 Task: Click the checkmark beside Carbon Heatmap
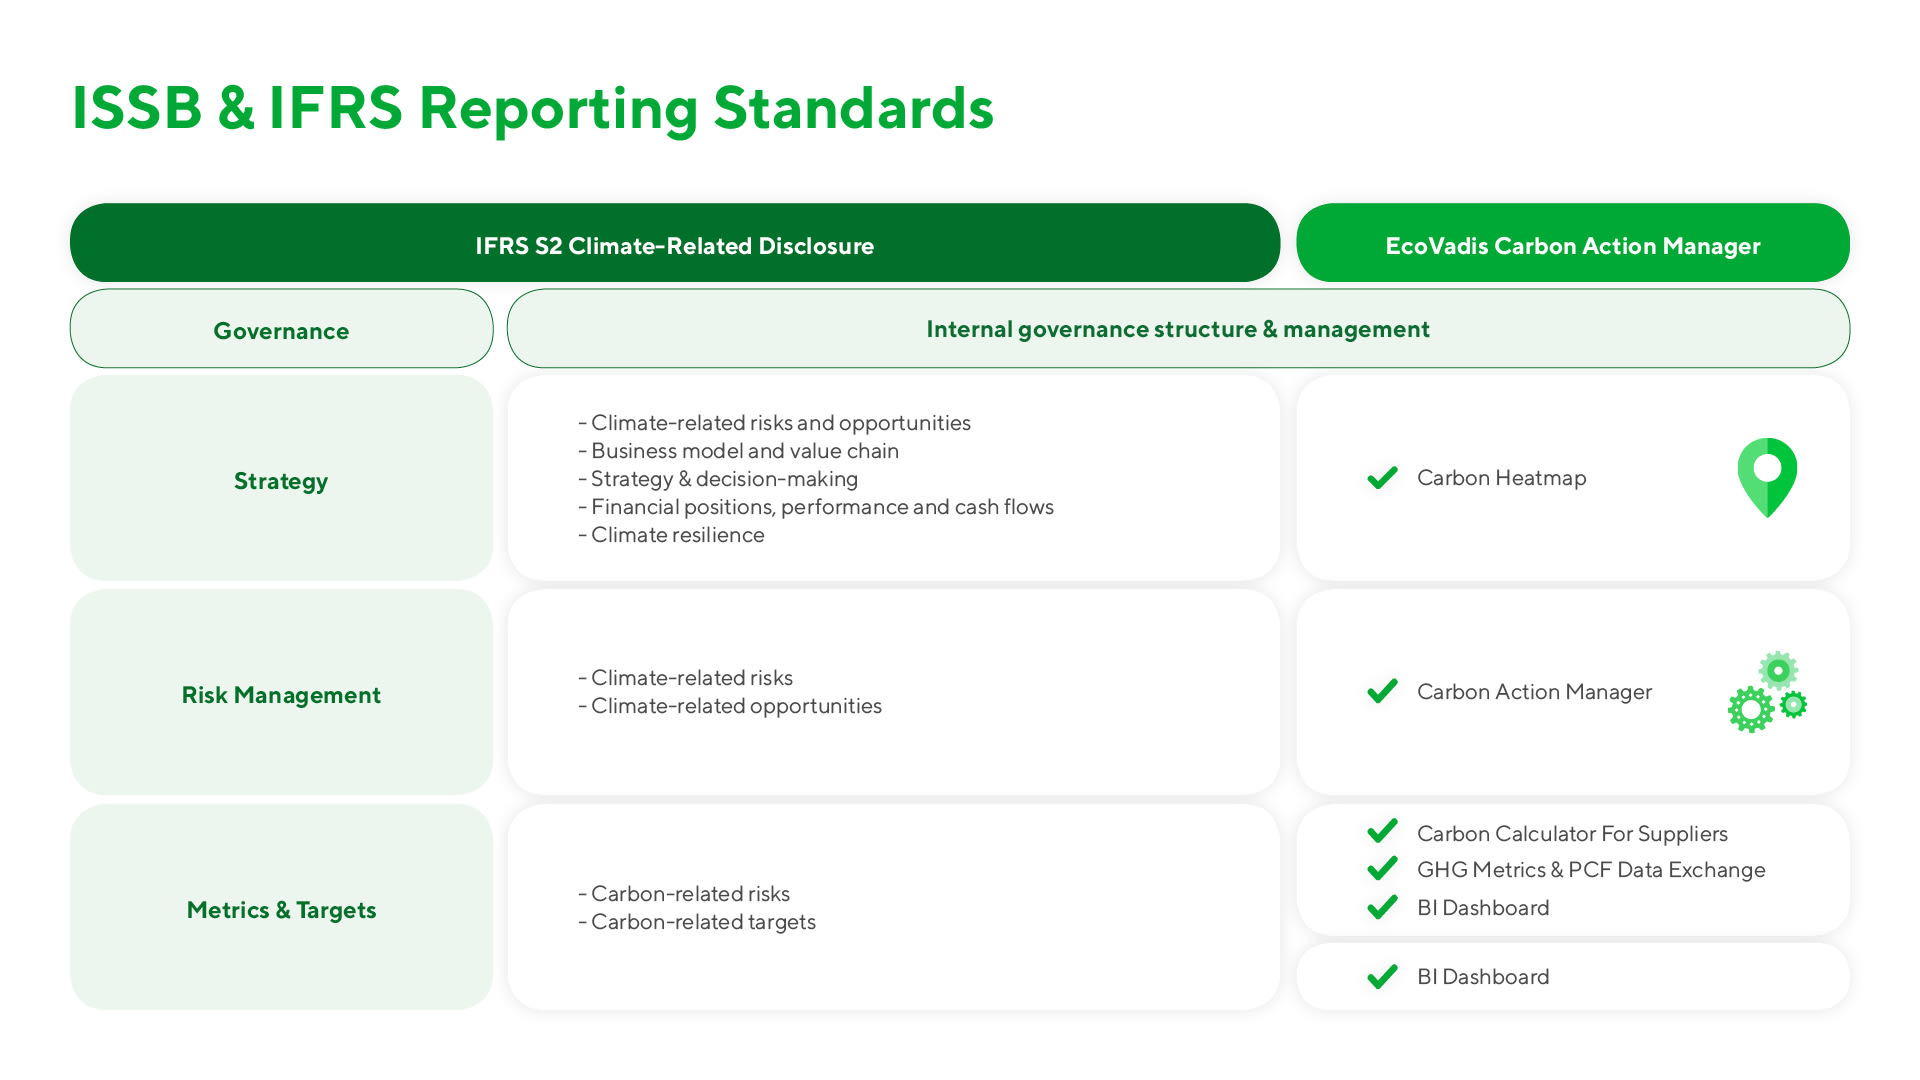[x=1382, y=478]
